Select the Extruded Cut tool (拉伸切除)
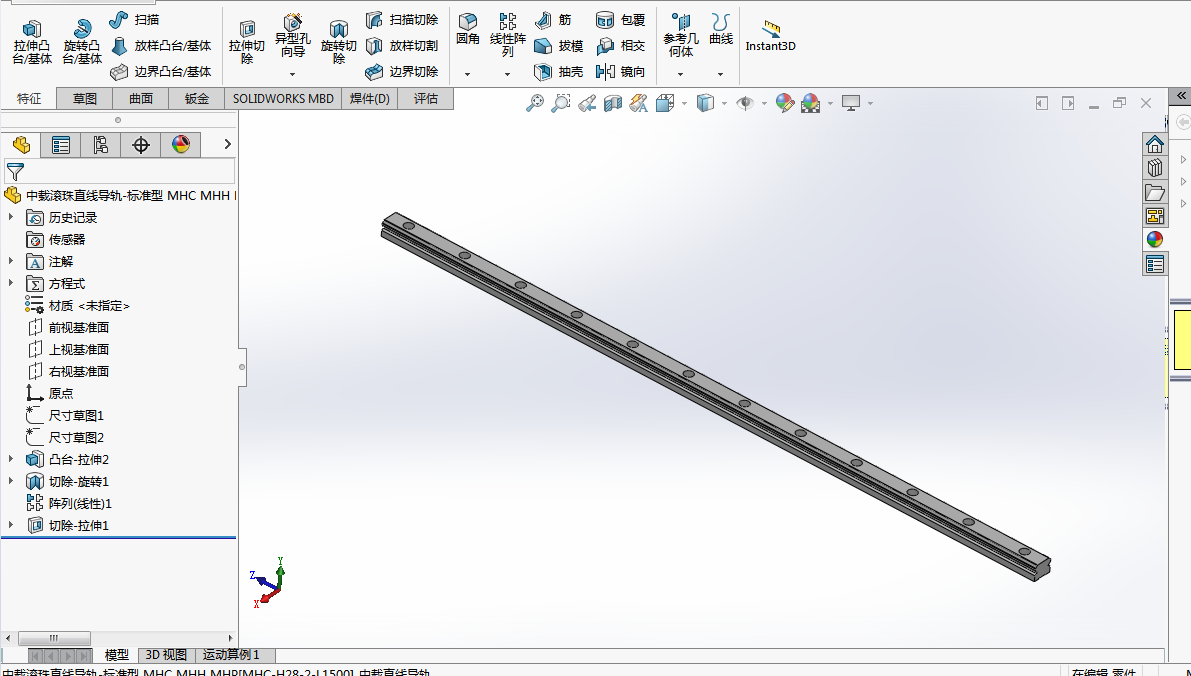This screenshot has height=676, width=1191. click(x=247, y=43)
